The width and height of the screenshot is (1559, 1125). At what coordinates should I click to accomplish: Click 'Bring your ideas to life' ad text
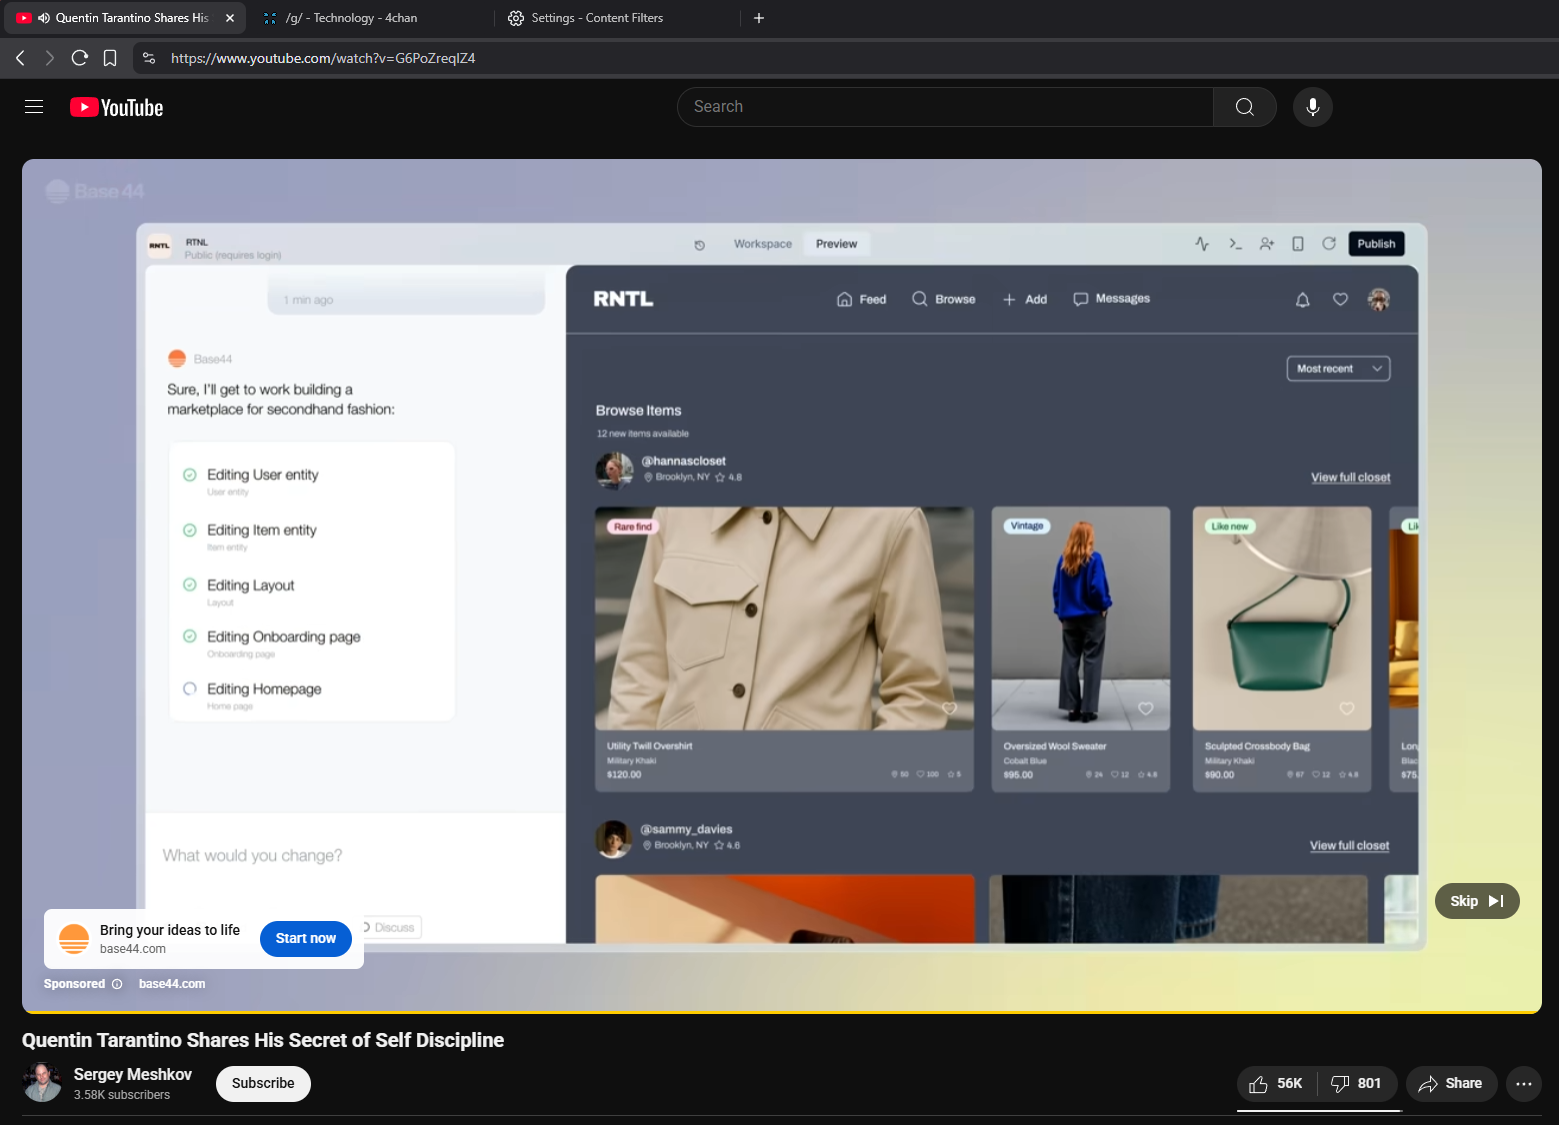tap(170, 930)
